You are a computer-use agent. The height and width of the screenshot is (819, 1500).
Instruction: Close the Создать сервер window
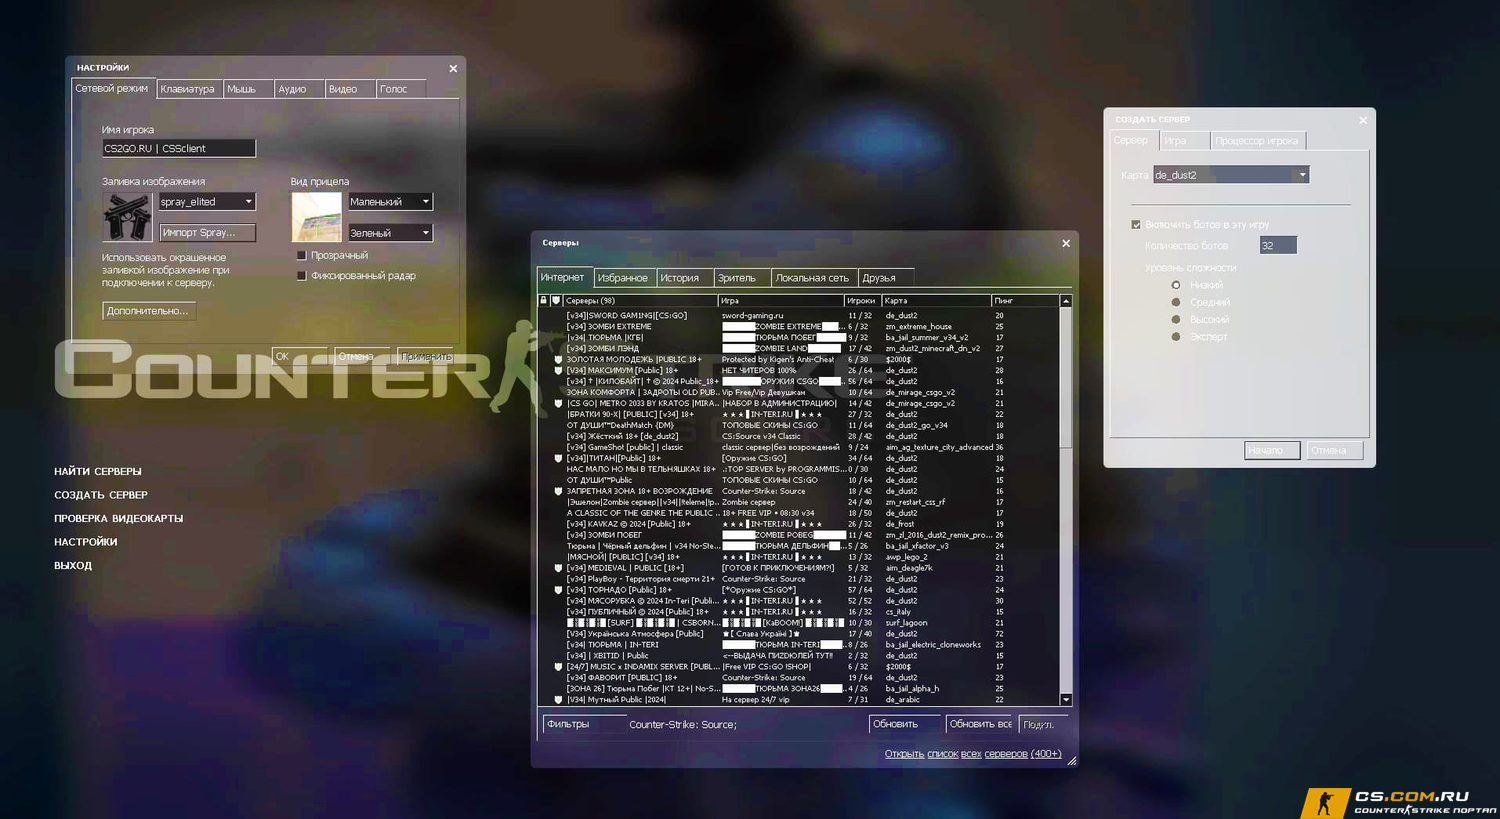pos(1363,121)
